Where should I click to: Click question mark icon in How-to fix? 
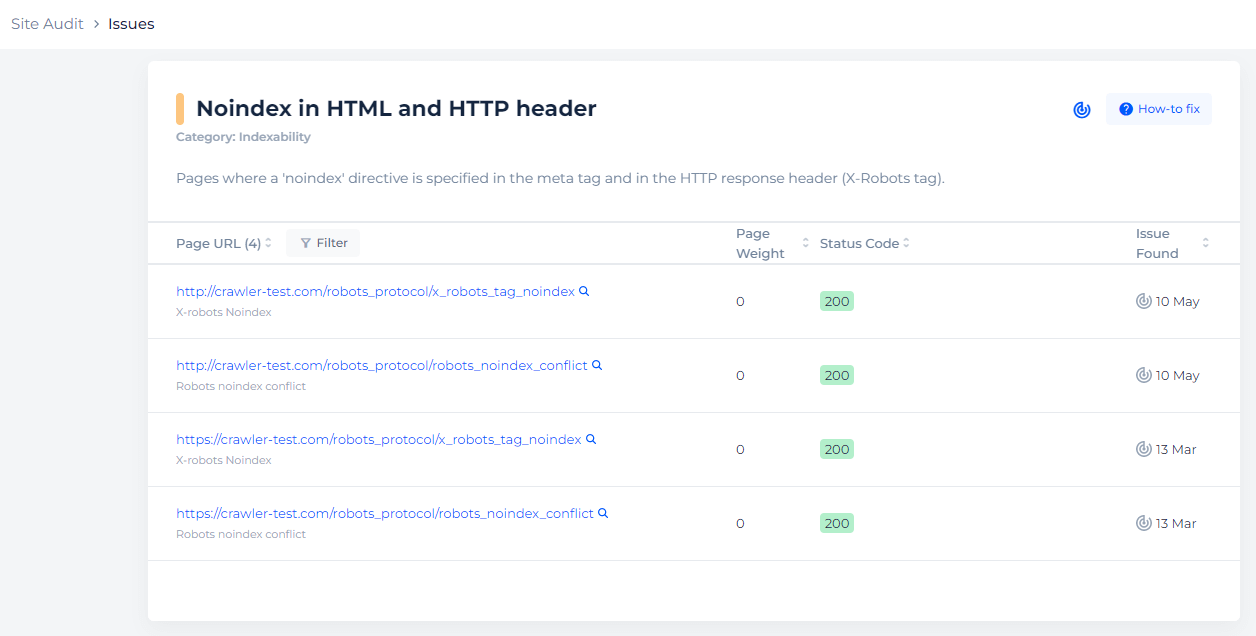[1126, 109]
